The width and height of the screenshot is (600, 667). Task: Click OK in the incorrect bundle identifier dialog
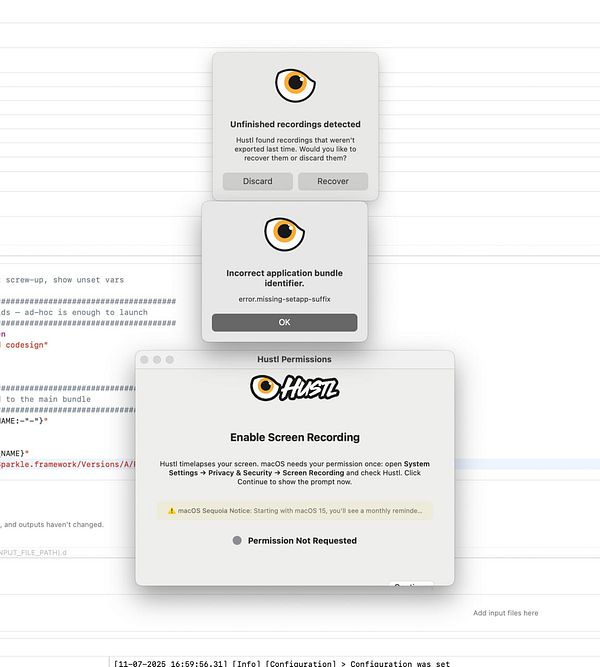pos(284,322)
